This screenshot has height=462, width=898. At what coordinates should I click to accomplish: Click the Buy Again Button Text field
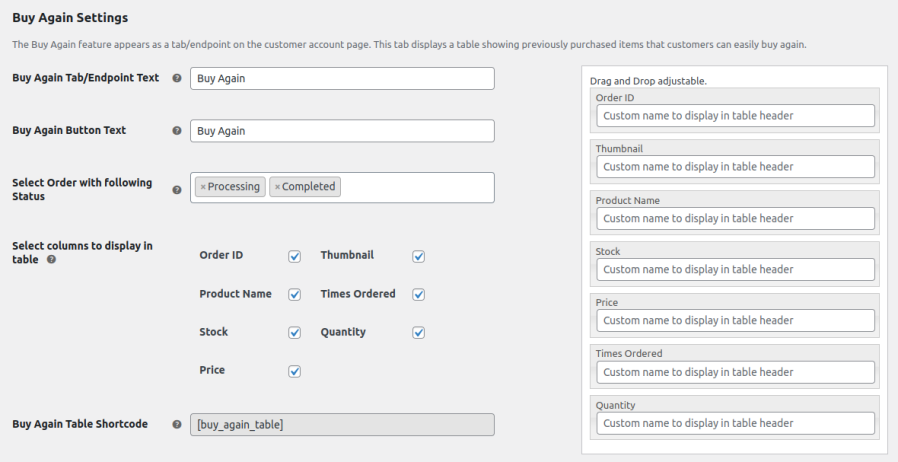[342, 130]
